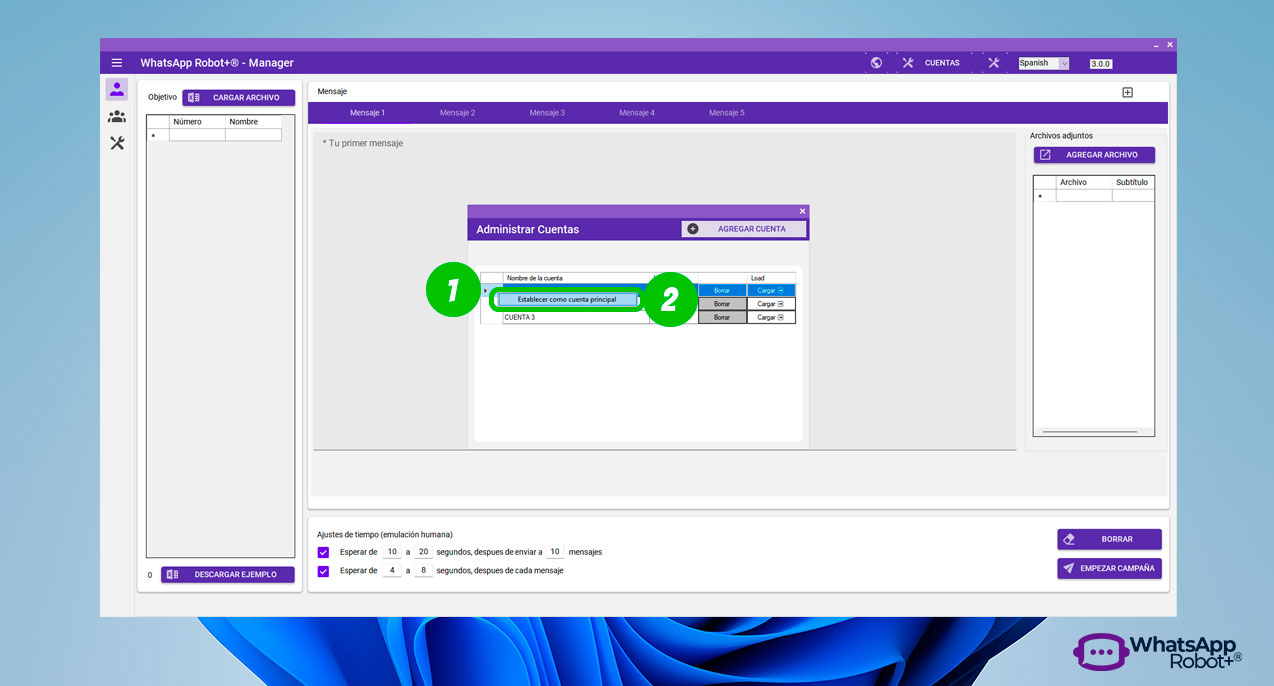Viewport: 1274px width, 686px height.
Task: Click the BORRAR eraser button
Action: (1109, 539)
